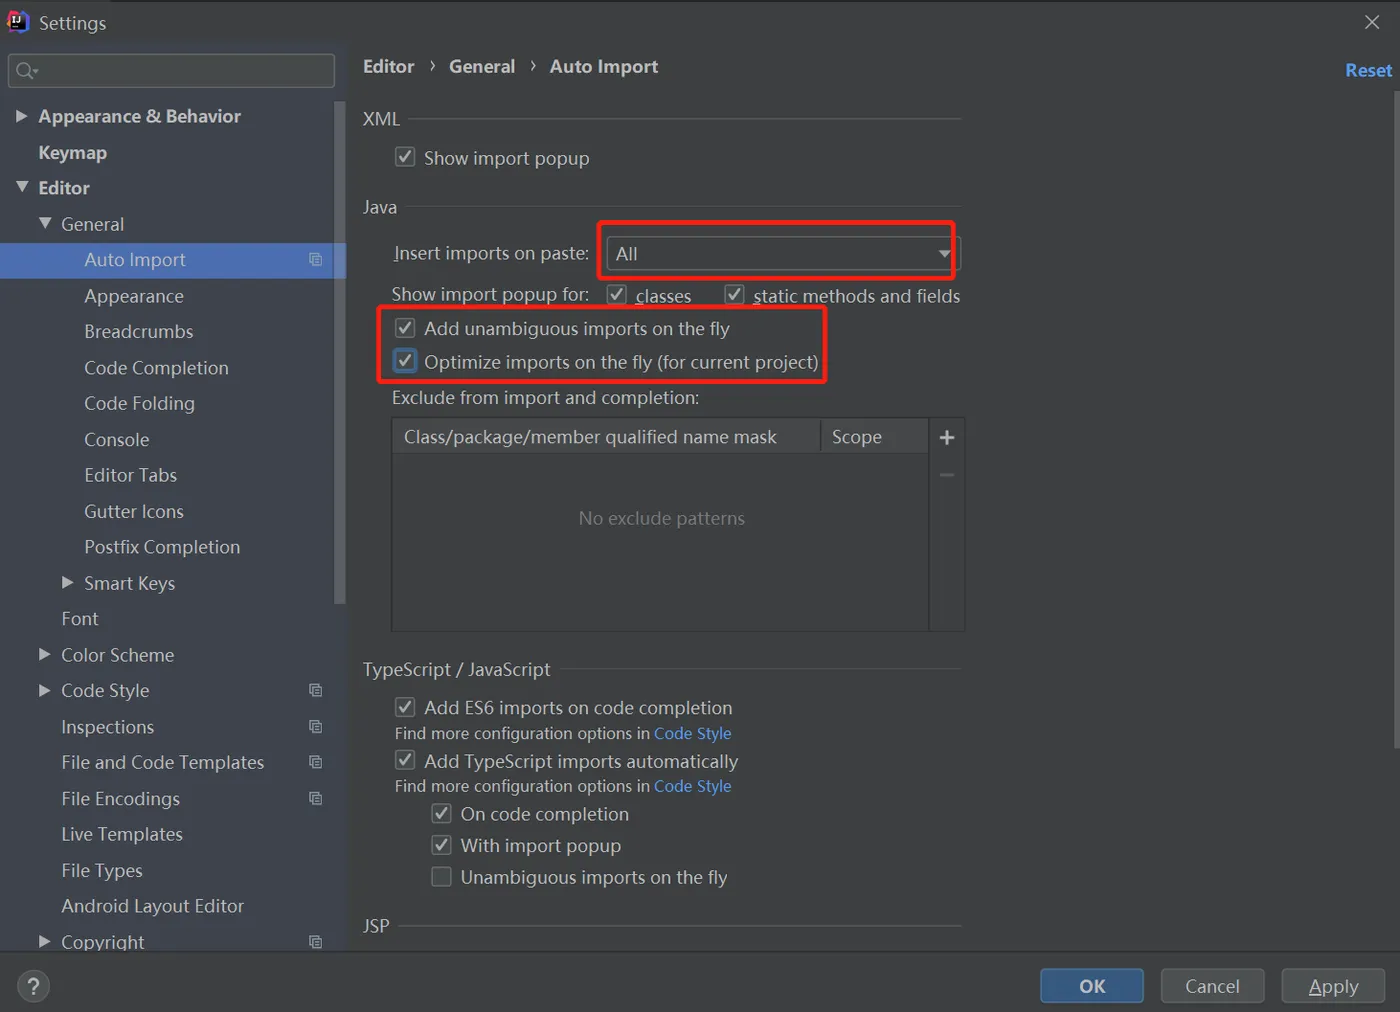The height and width of the screenshot is (1012, 1400).
Task: Uncheck Add unambiguous imports on the fly
Action: point(405,328)
